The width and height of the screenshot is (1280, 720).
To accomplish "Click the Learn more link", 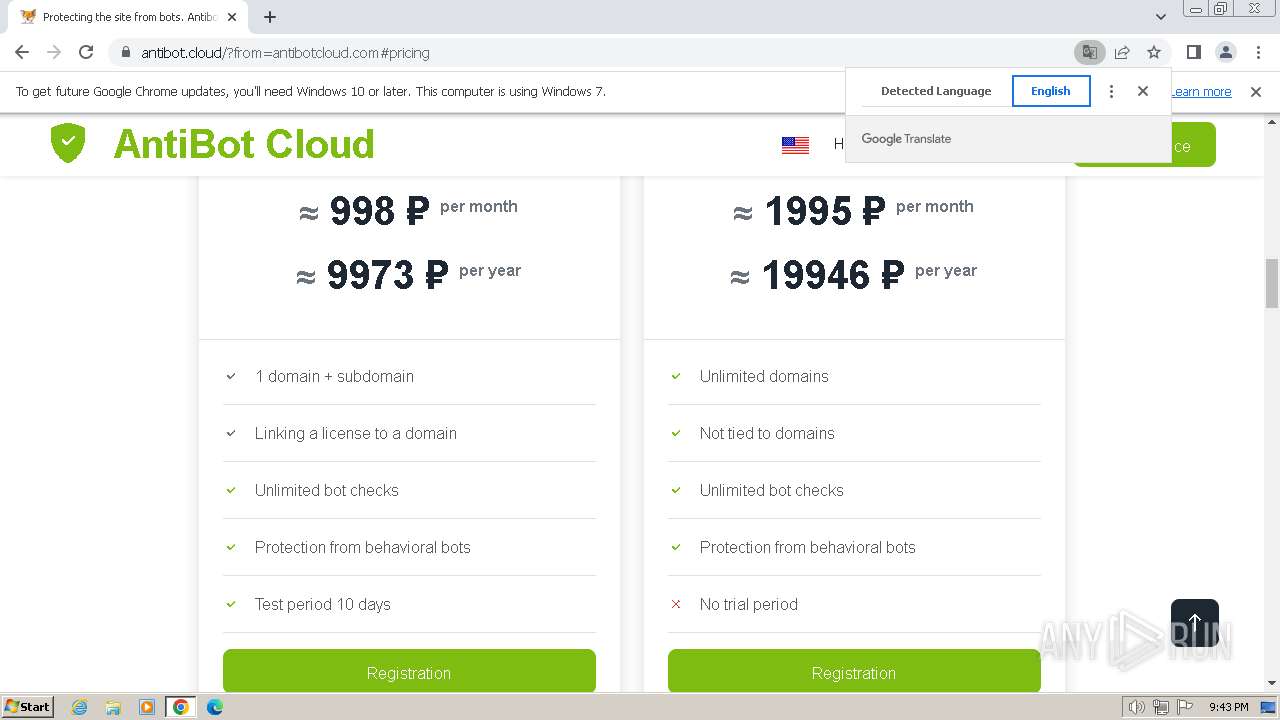I will [x=1201, y=92].
